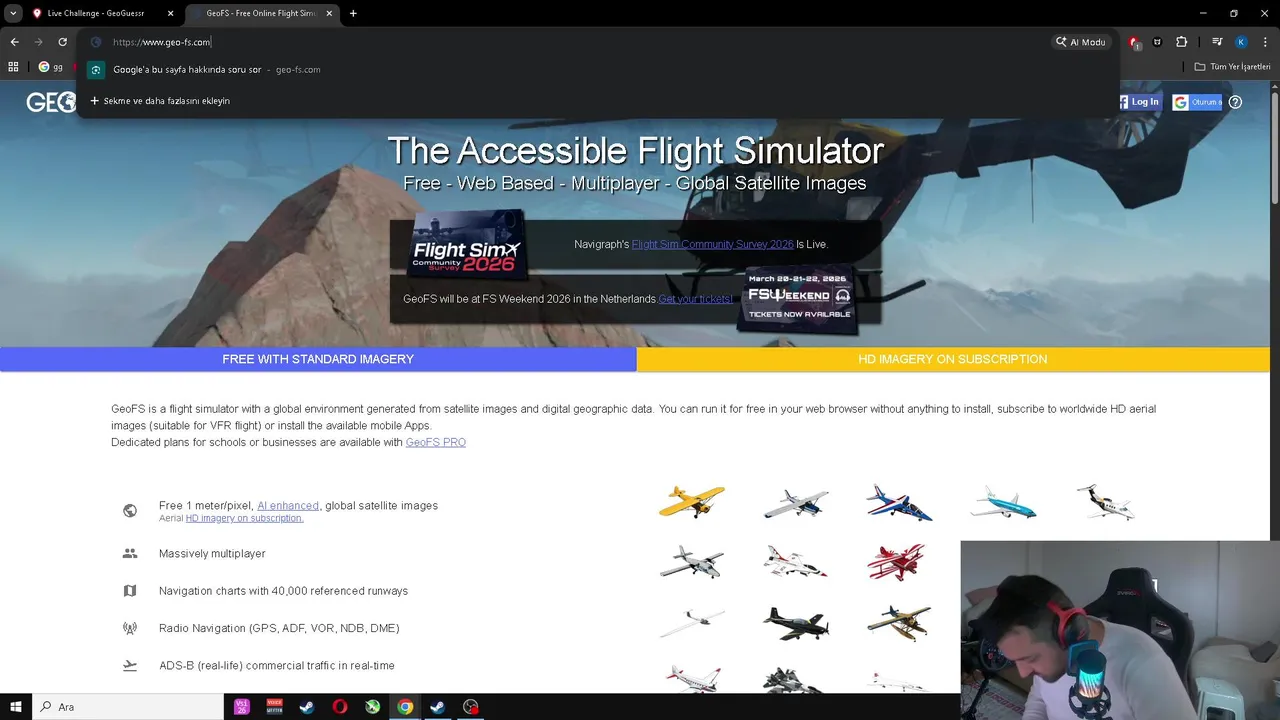Open the GeoFS PRO link
Screen dimensions: 1280x720
click(436, 442)
